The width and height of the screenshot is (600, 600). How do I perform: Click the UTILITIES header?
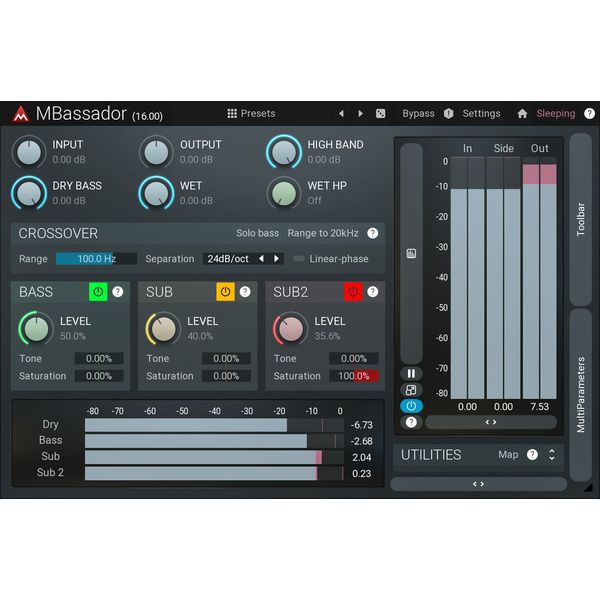click(x=431, y=455)
